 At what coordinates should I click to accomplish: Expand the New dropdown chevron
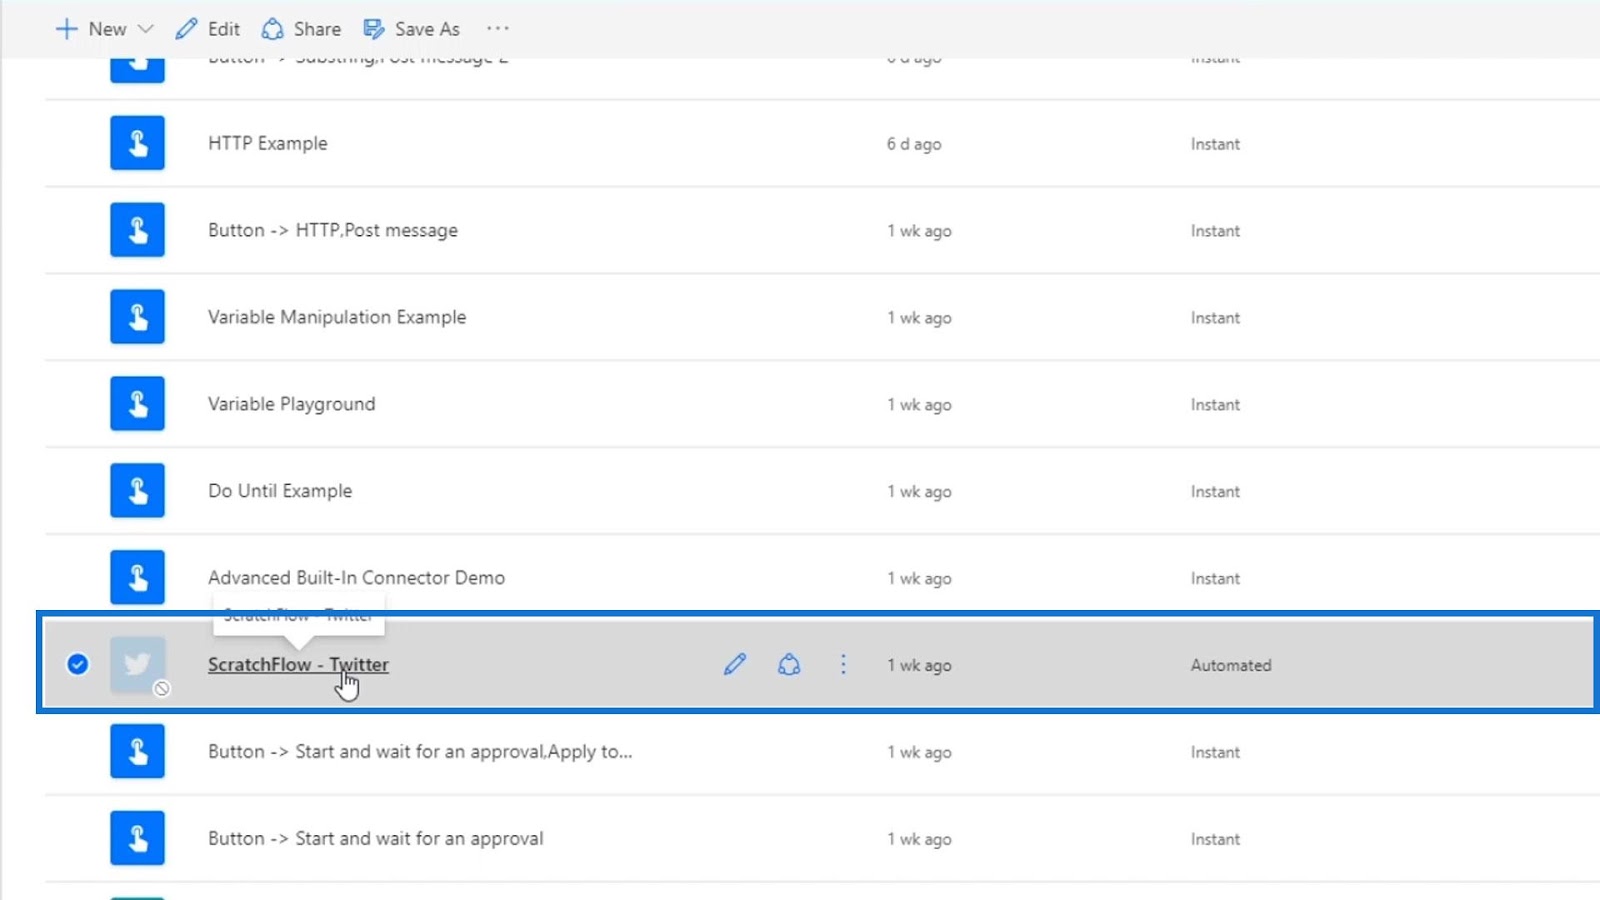pyautogui.click(x=145, y=29)
